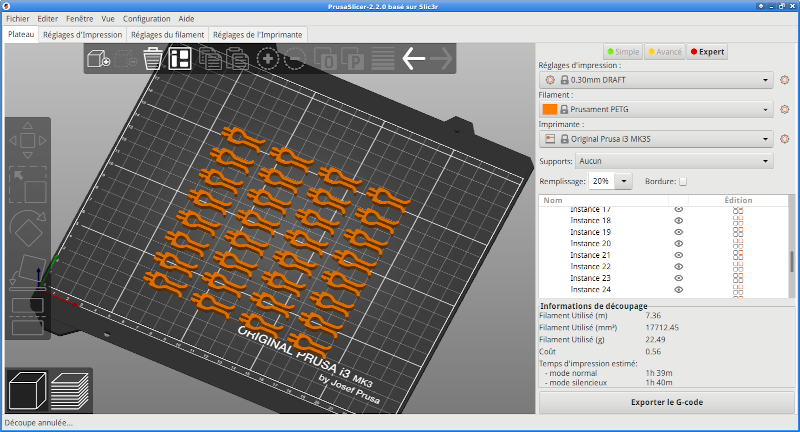Select the Cut gizmo tool
The width and height of the screenshot is (800, 432).
click(x=28, y=316)
